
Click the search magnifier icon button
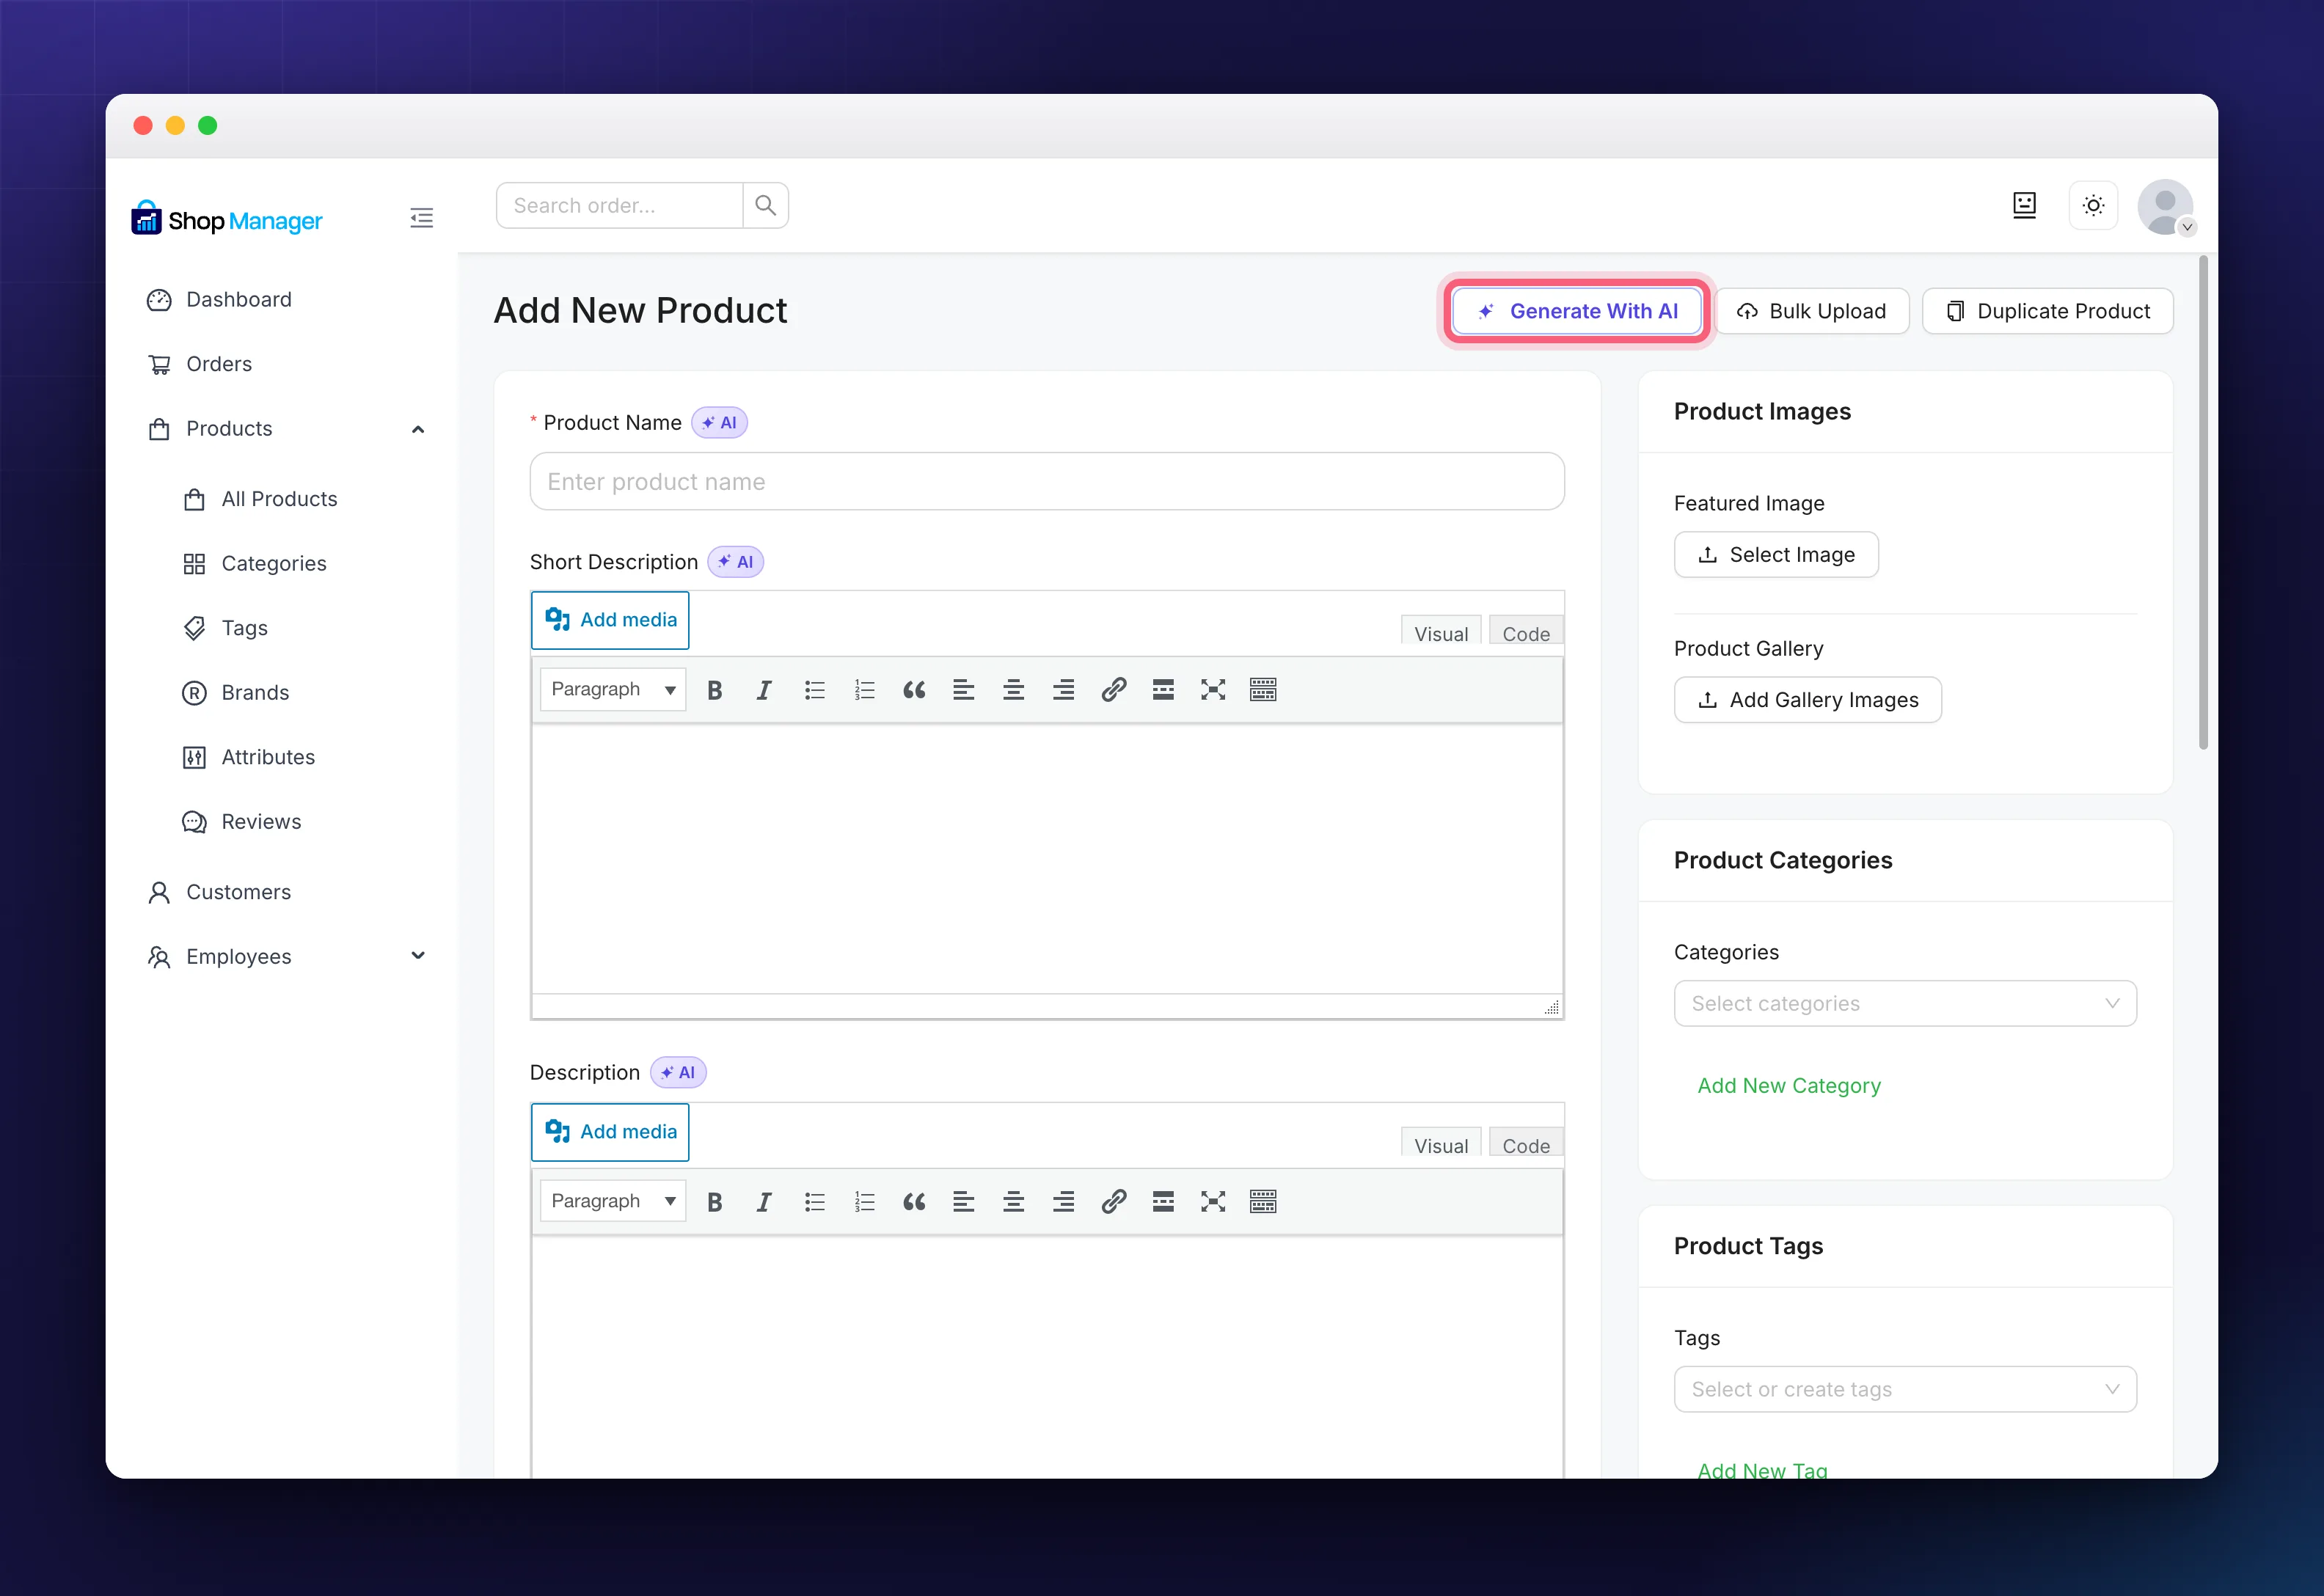766,205
